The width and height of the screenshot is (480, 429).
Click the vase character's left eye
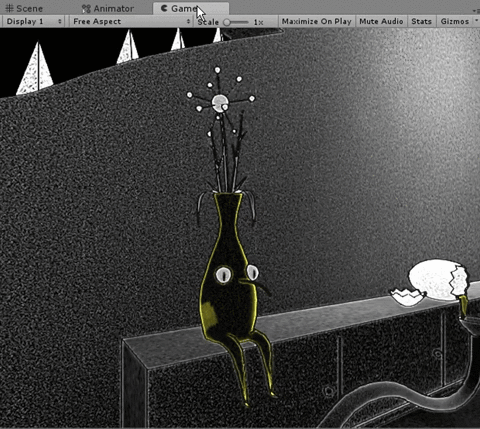tap(223, 275)
